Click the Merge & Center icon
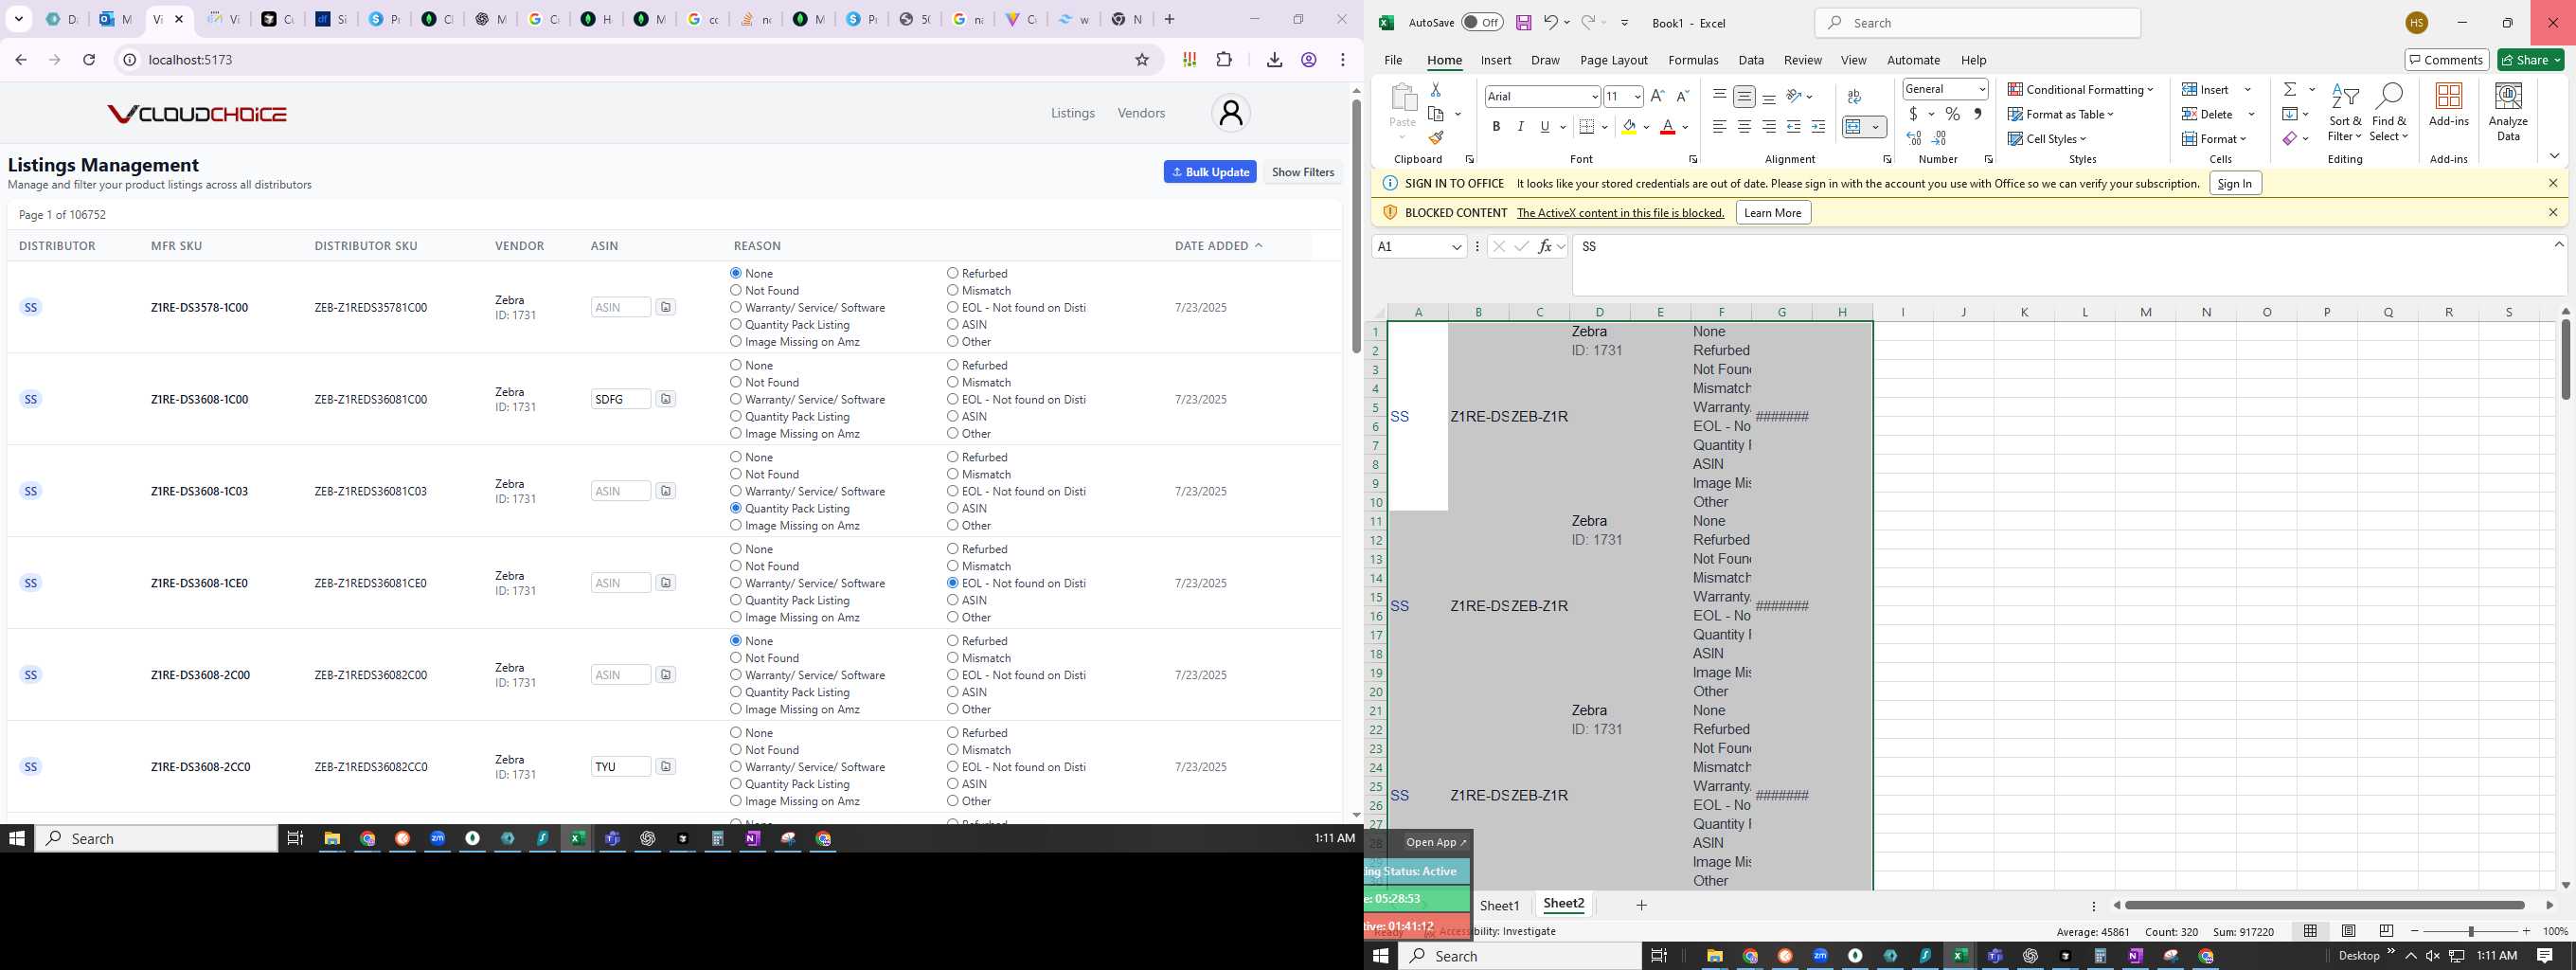This screenshot has width=2576, height=970. [x=1853, y=126]
